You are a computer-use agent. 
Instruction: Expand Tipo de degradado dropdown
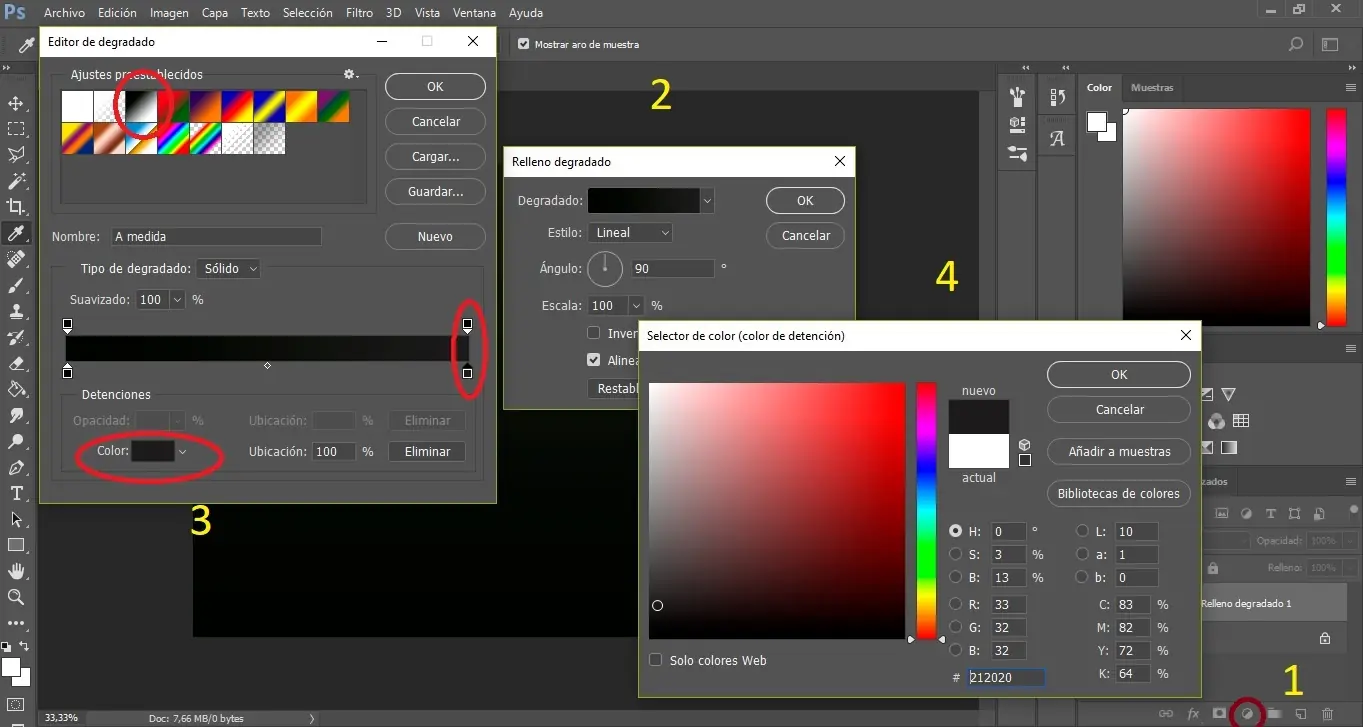click(228, 268)
